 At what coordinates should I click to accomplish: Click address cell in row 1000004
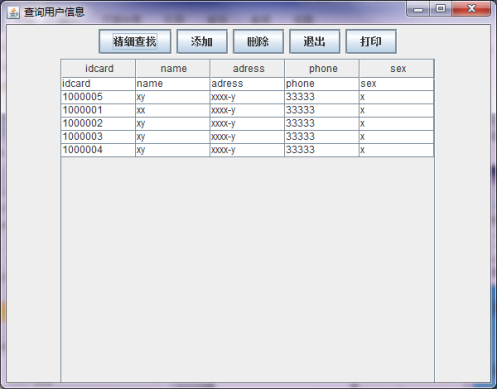[248, 150]
